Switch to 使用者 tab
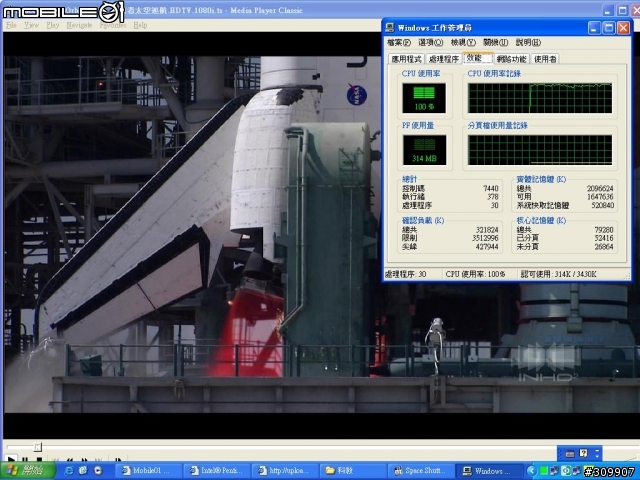Viewport: 640px width, 480px height. (x=545, y=59)
